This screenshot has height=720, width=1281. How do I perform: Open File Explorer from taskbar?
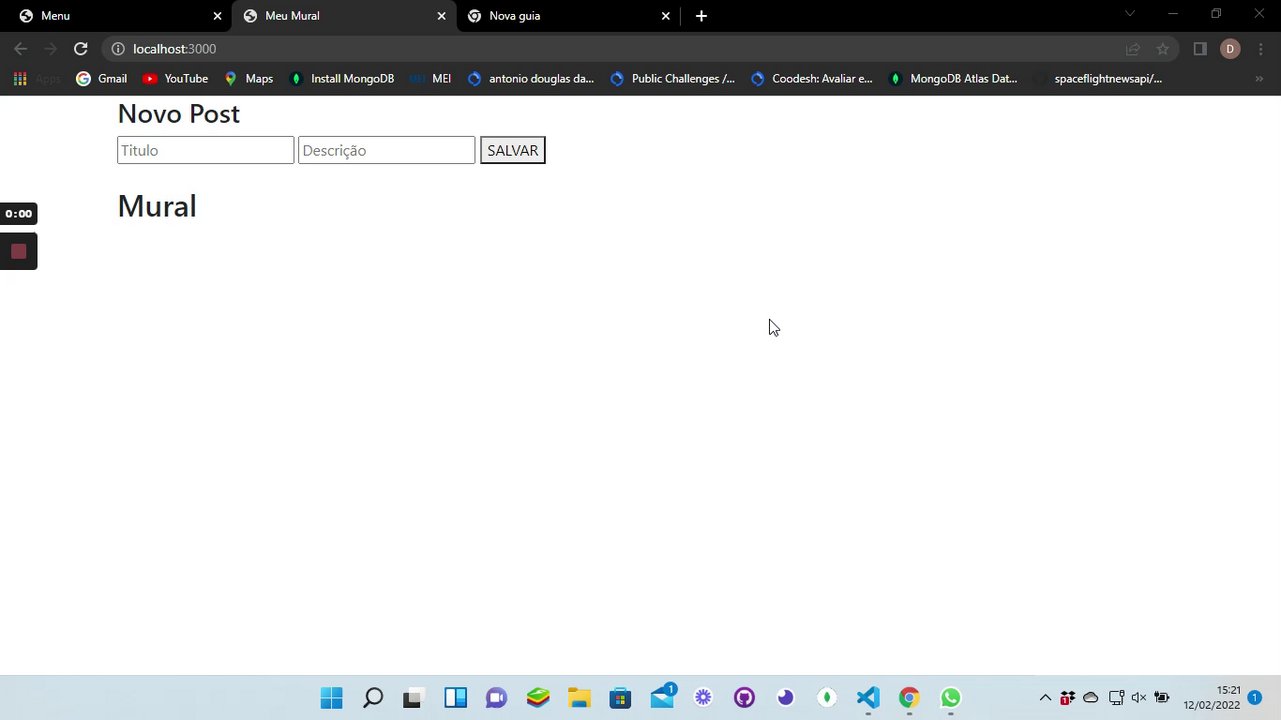[x=579, y=698]
